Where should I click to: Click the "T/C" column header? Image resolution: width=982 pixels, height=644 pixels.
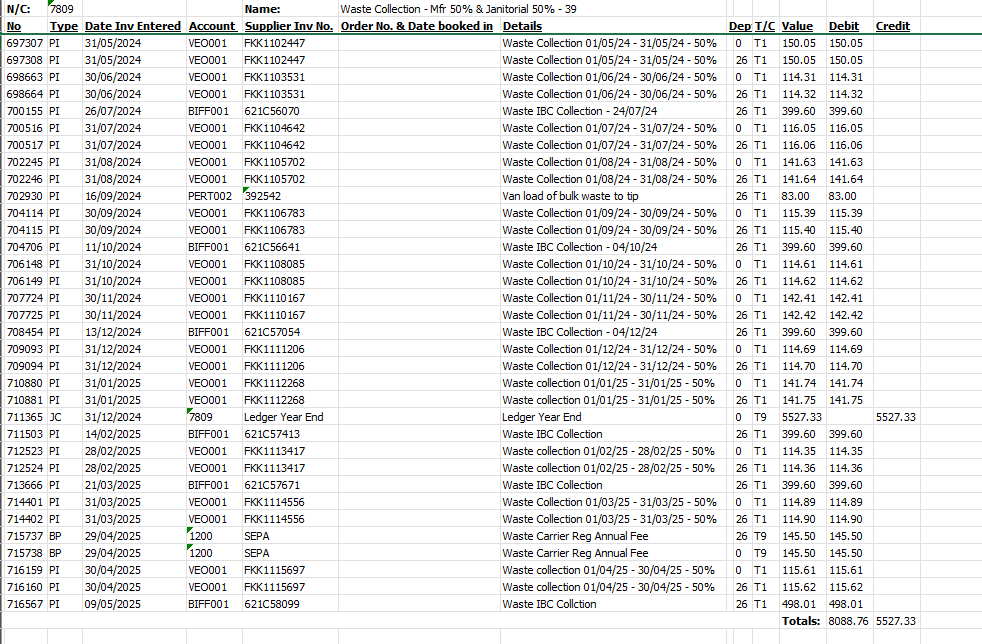[764, 26]
